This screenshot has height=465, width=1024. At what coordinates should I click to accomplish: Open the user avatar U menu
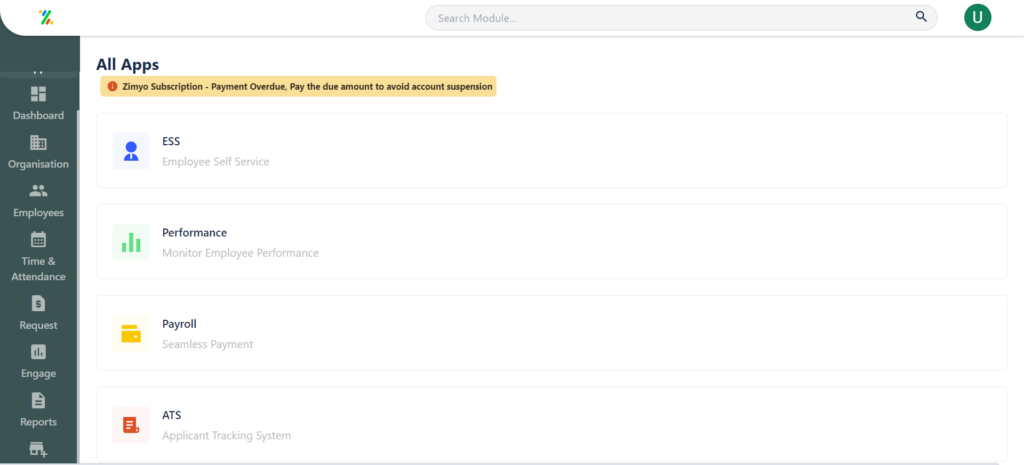(977, 18)
